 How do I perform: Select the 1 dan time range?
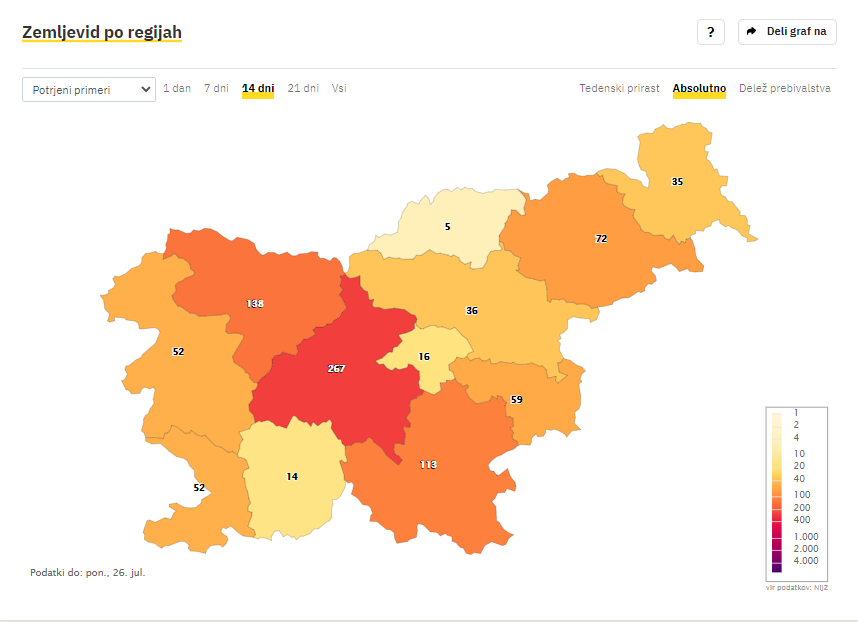click(177, 88)
